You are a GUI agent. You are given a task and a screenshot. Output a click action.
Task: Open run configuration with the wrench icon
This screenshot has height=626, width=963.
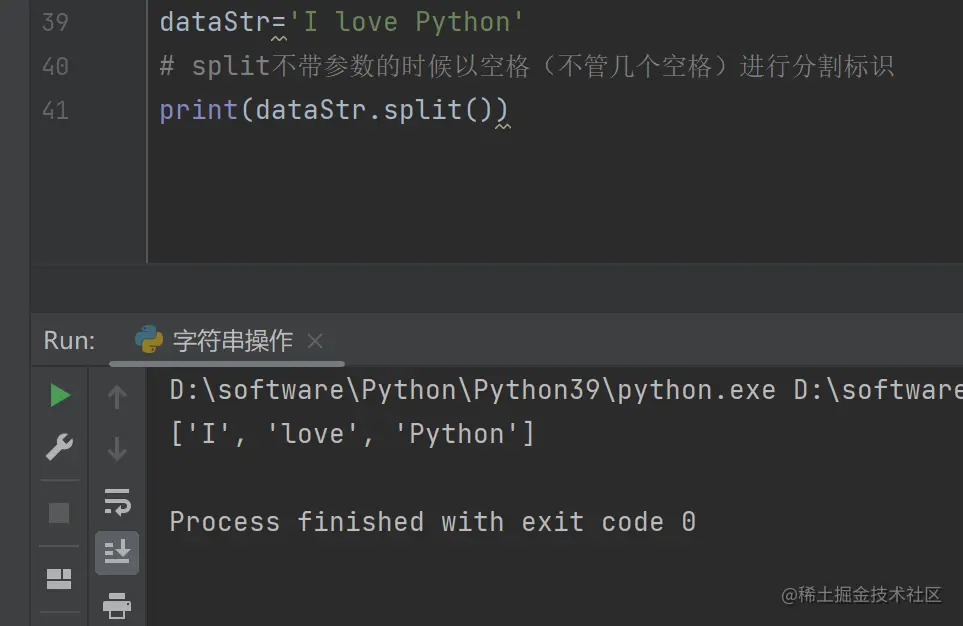[60, 448]
